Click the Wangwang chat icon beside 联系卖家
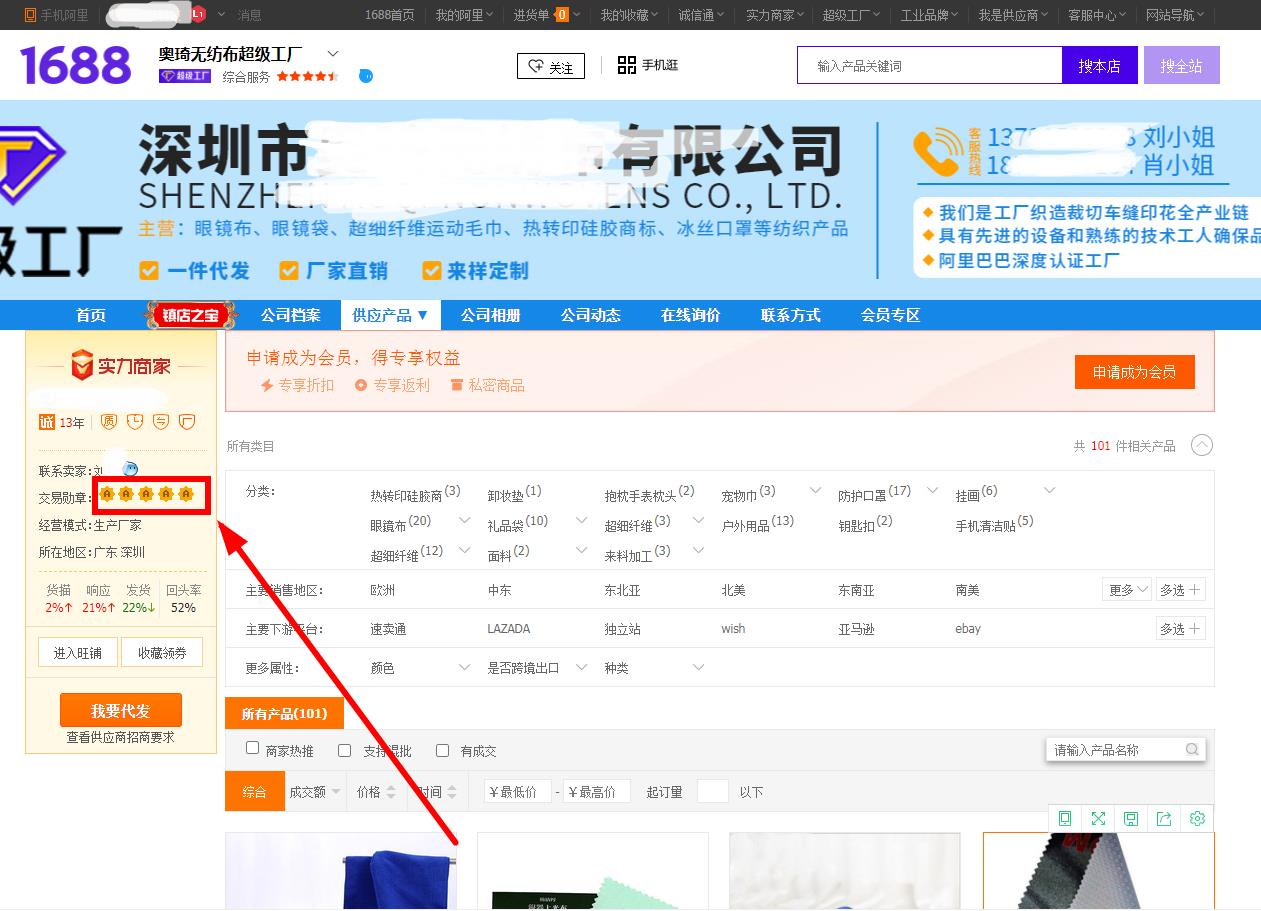The image size is (1261, 911). point(130,469)
